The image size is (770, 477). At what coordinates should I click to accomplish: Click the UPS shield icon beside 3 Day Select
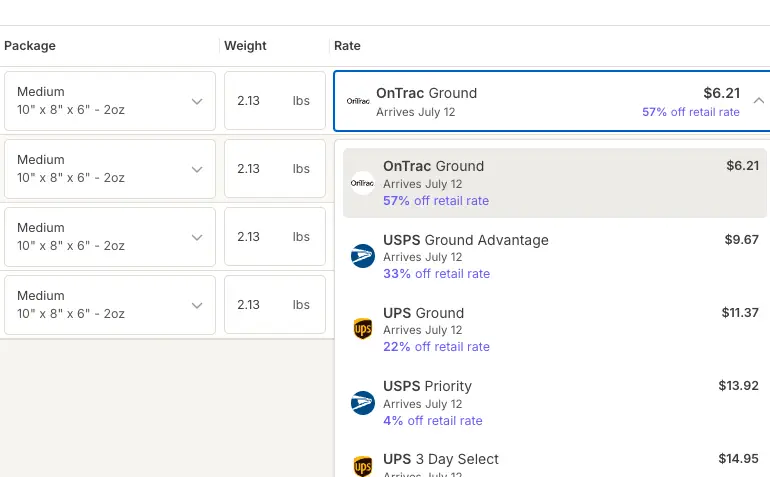(363, 466)
